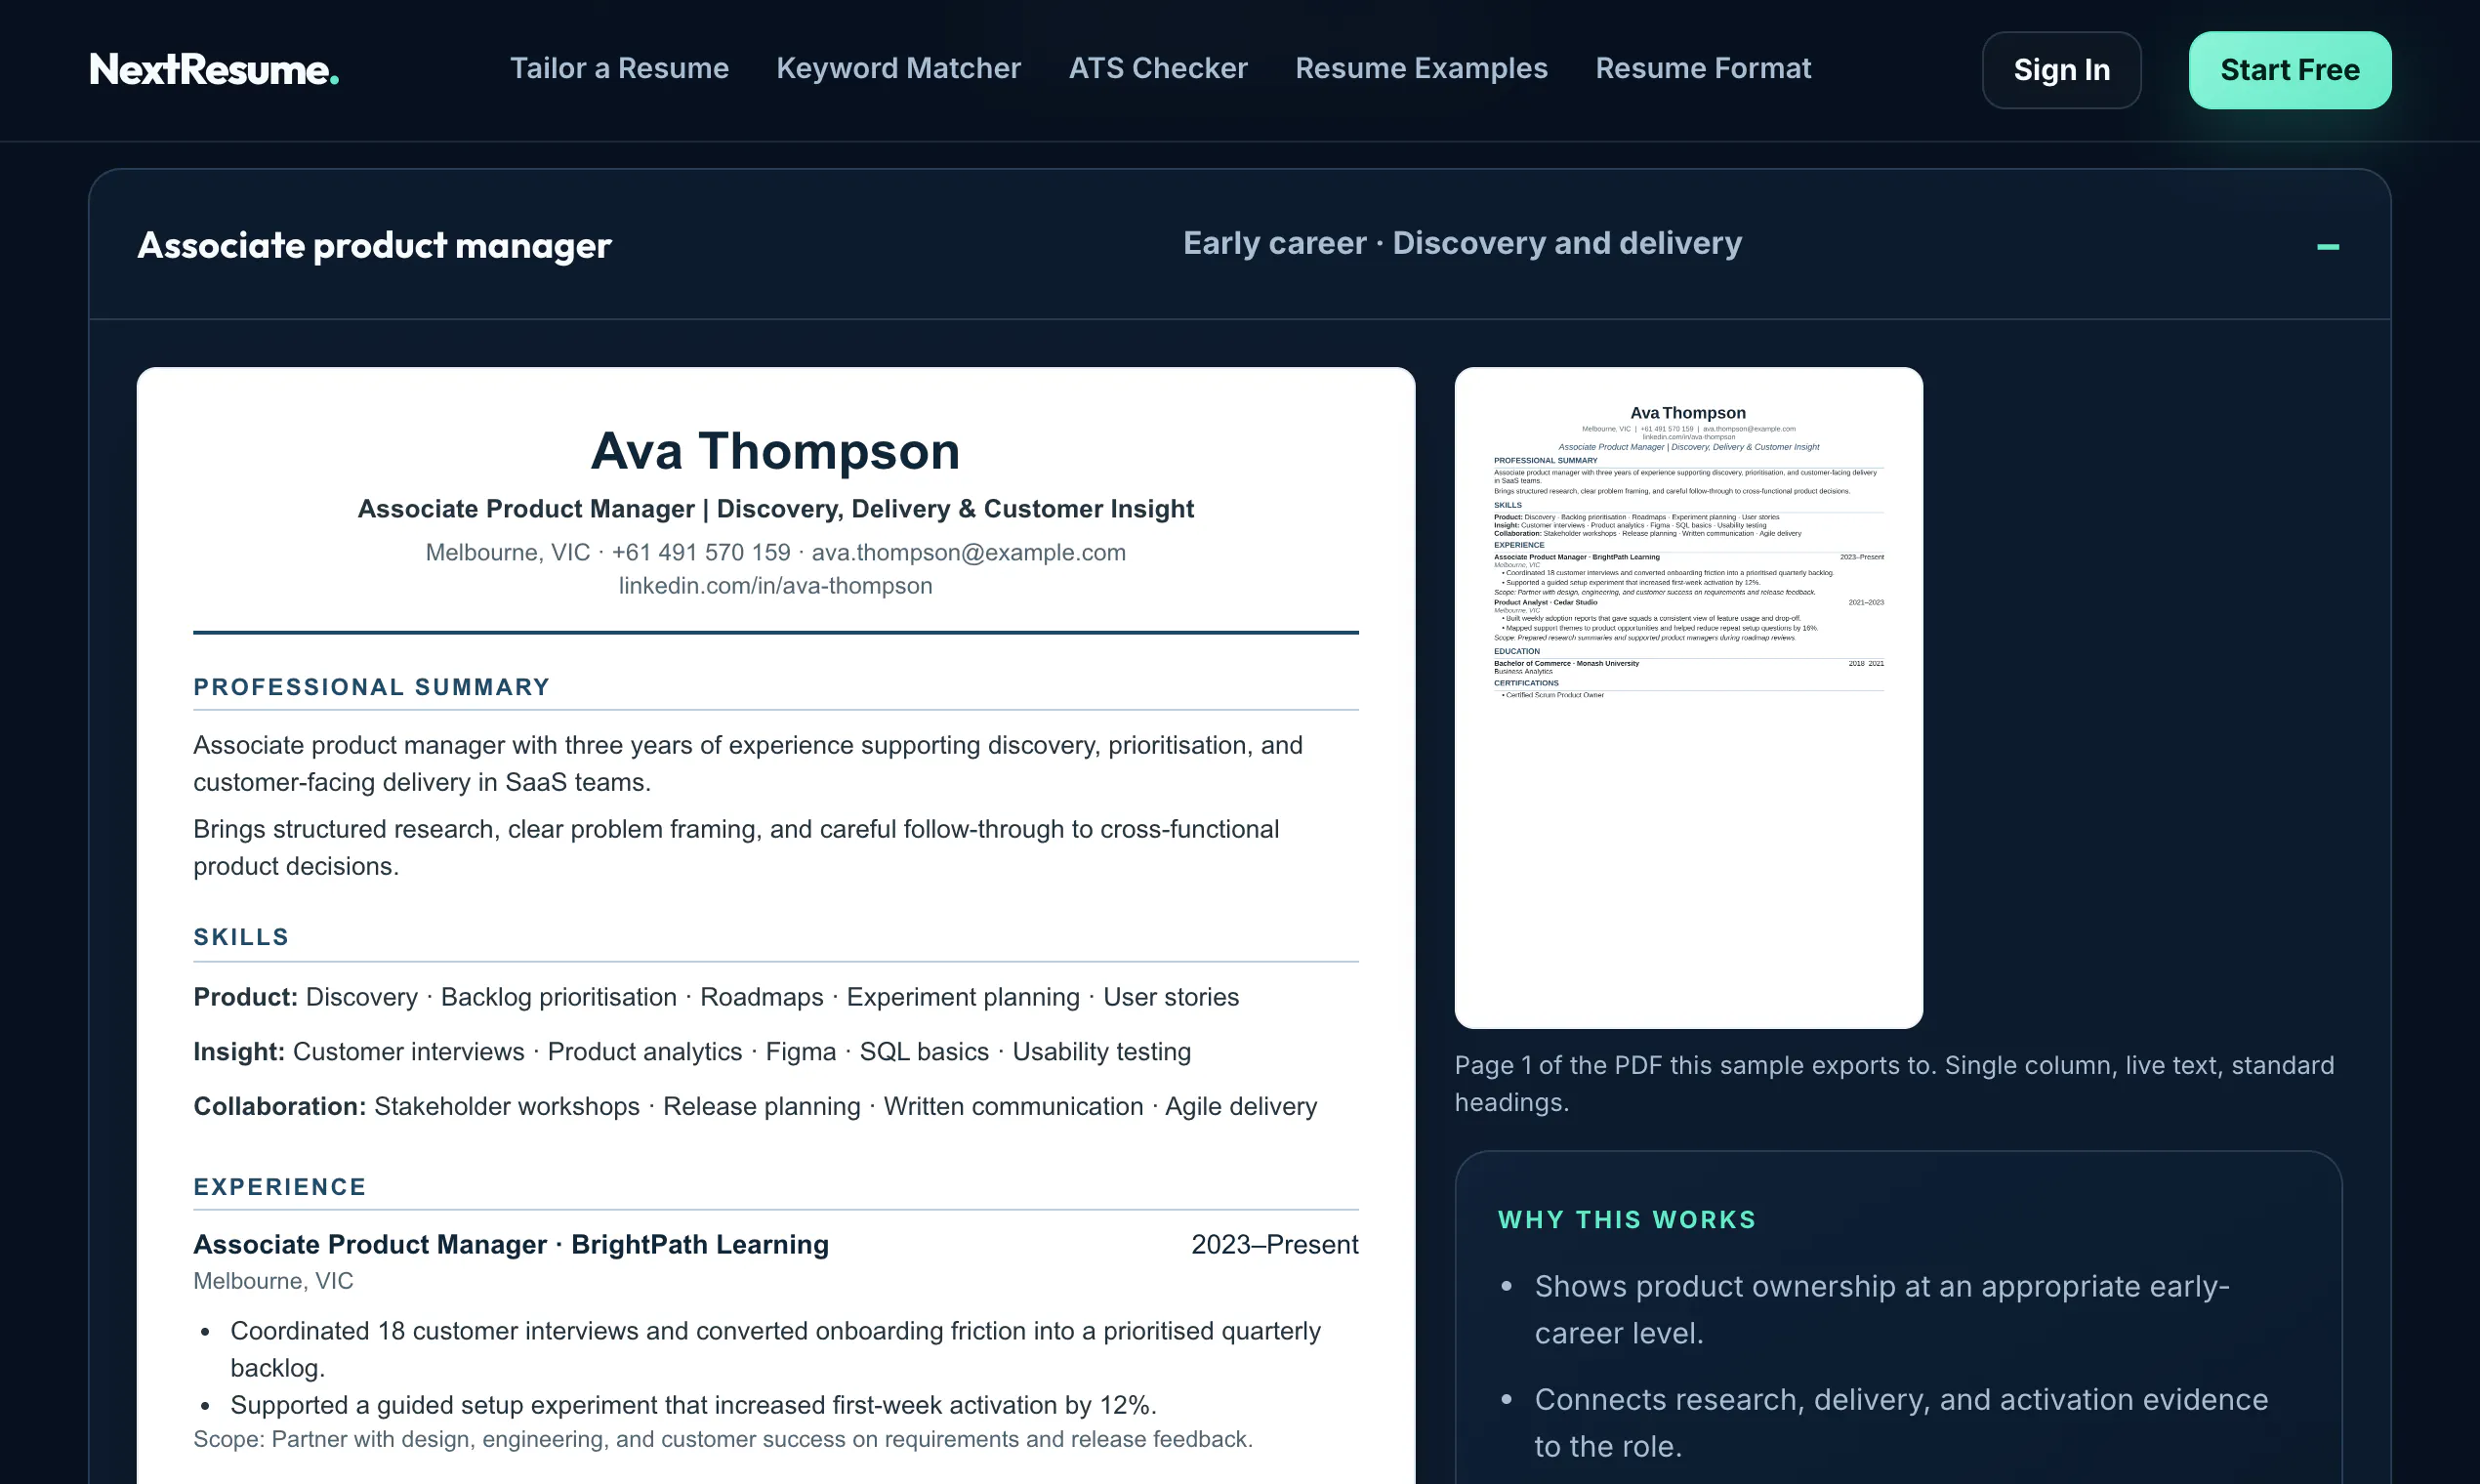The height and width of the screenshot is (1484, 2480).
Task: Click the NextResume logo
Action: 214,69
